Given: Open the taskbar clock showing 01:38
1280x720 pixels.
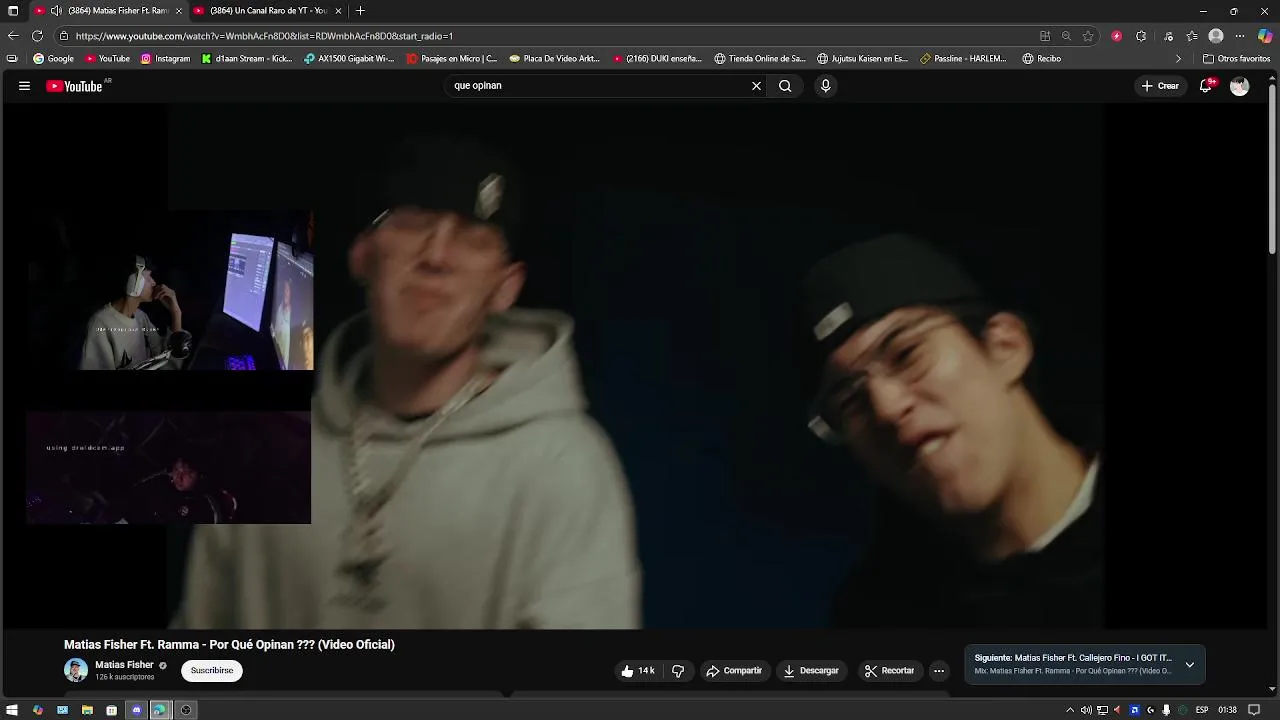Looking at the screenshot, I should tap(1227, 710).
